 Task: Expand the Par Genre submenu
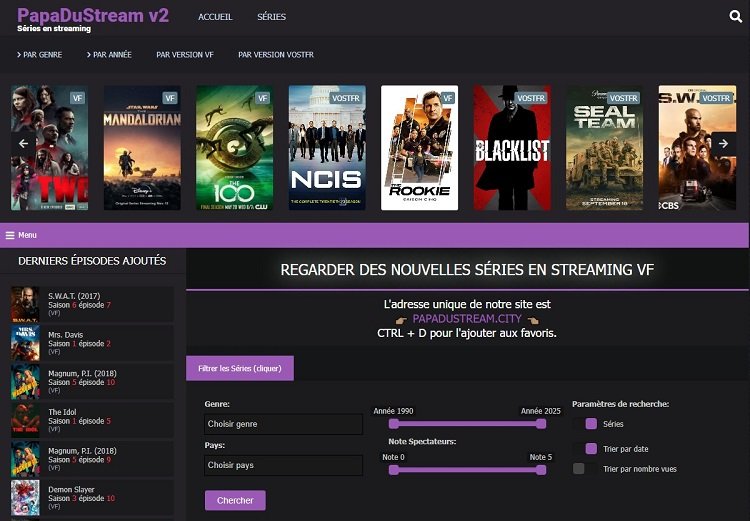[40, 55]
